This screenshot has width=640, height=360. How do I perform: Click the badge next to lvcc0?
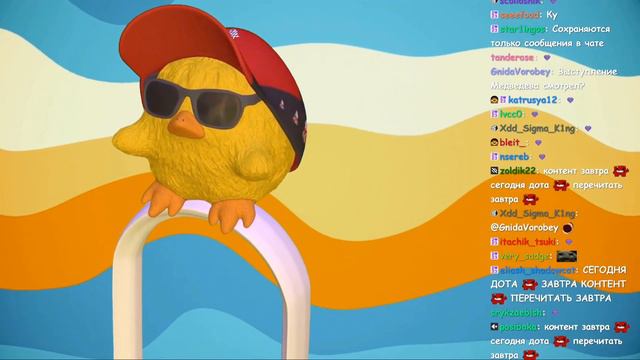[x=494, y=114]
